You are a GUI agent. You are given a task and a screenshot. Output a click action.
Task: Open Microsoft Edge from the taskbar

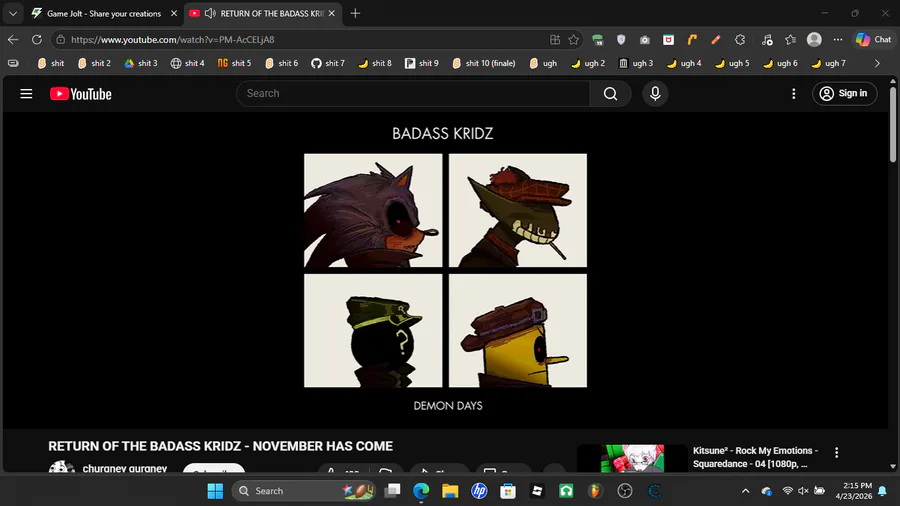(421, 491)
